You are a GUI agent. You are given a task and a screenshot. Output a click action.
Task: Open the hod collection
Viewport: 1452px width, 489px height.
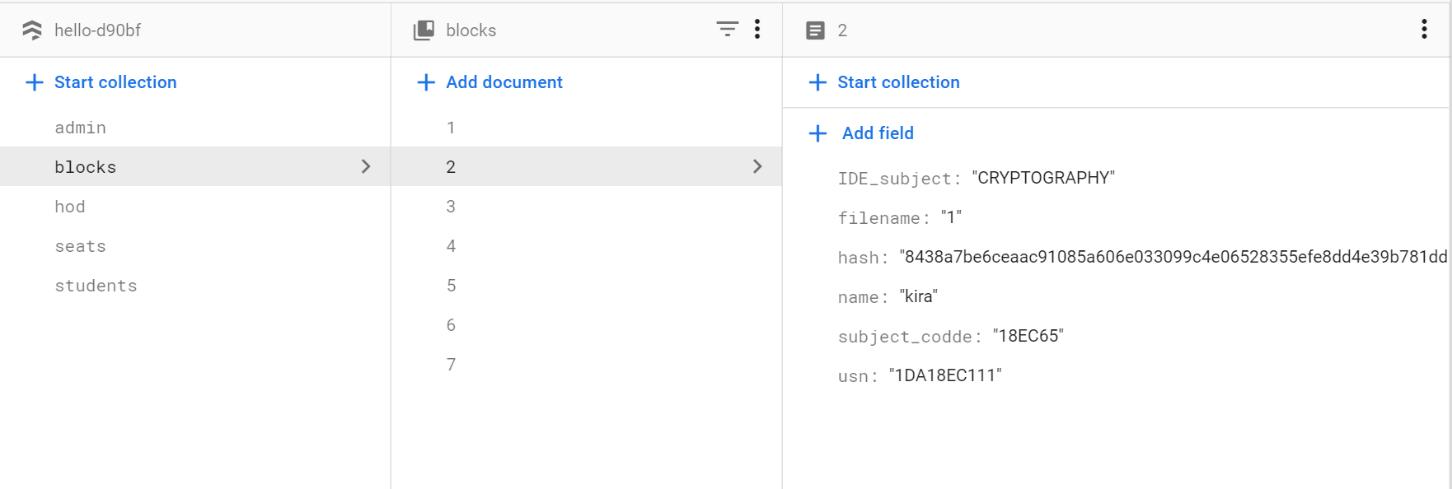[x=70, y=207]
